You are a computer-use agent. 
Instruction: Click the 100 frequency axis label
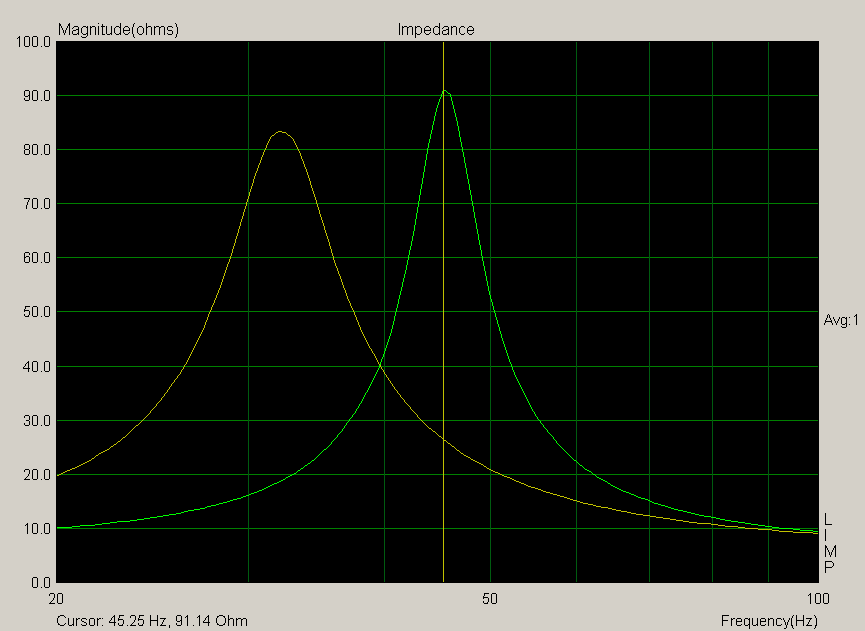click(x=818, y=598)
